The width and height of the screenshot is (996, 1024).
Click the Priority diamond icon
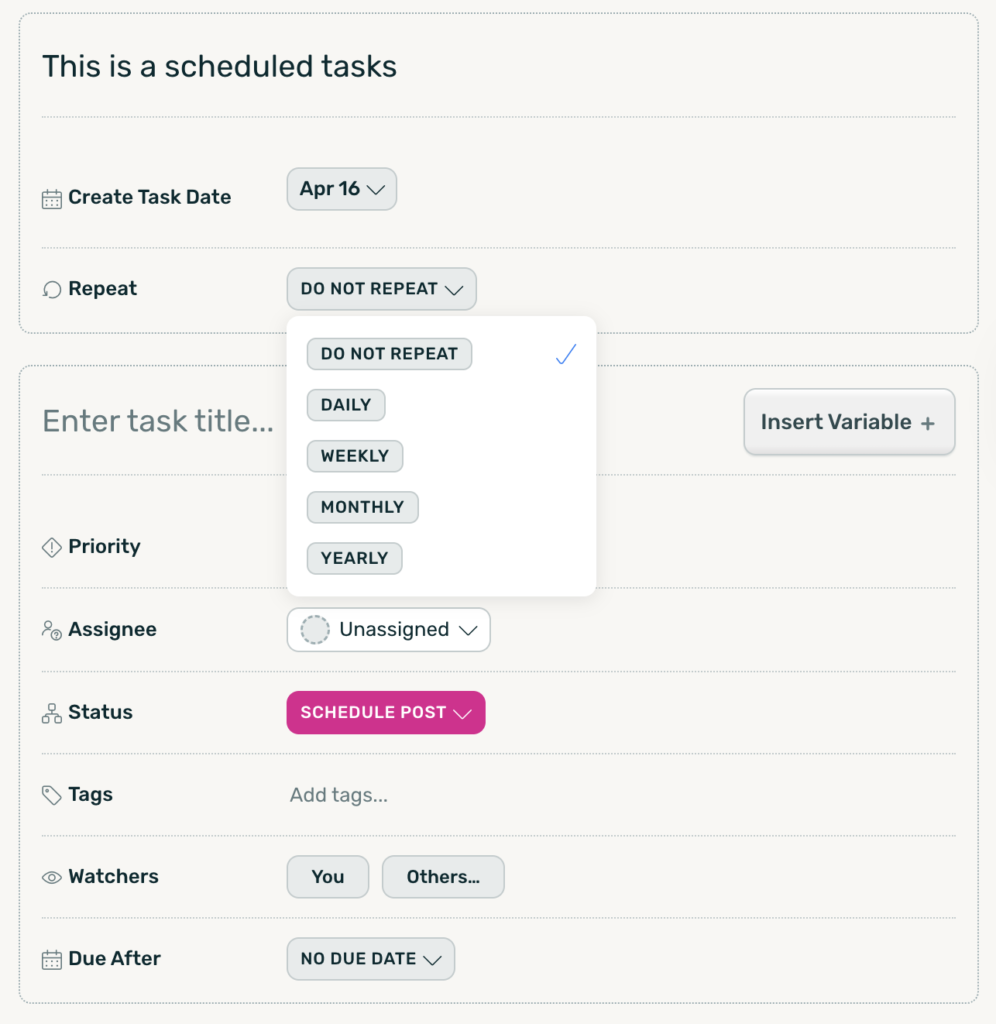click(51, 547)
